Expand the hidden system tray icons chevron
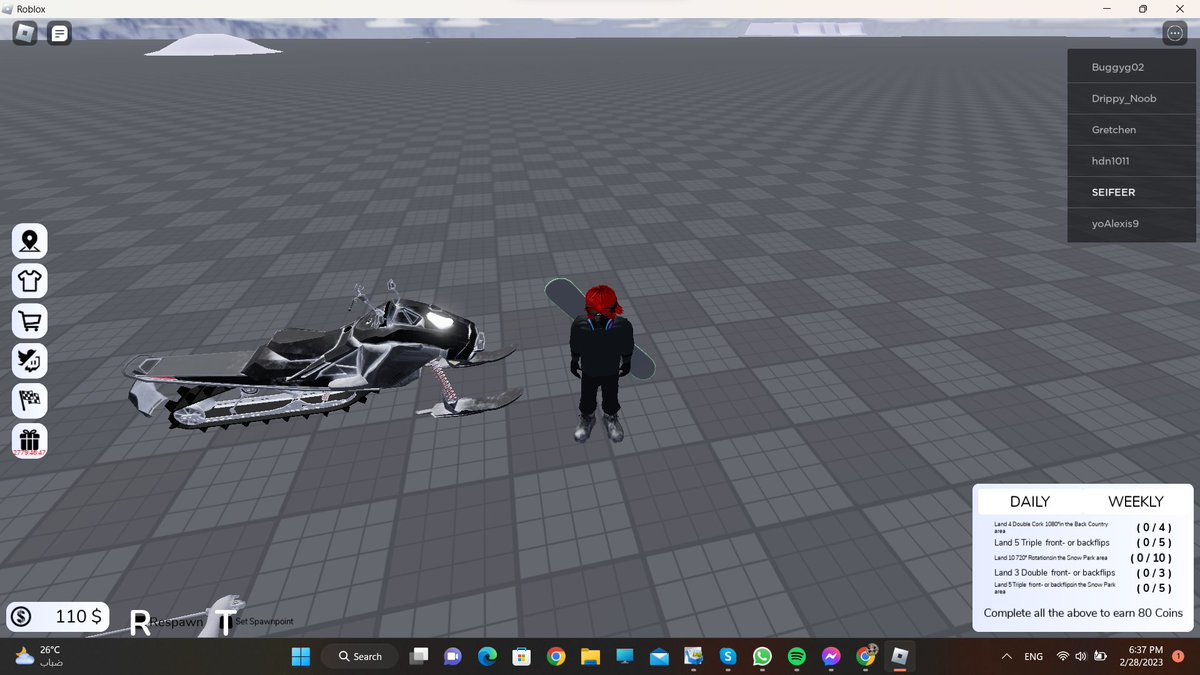The width and height of the screenshot is (1200, 675). 1005,656
